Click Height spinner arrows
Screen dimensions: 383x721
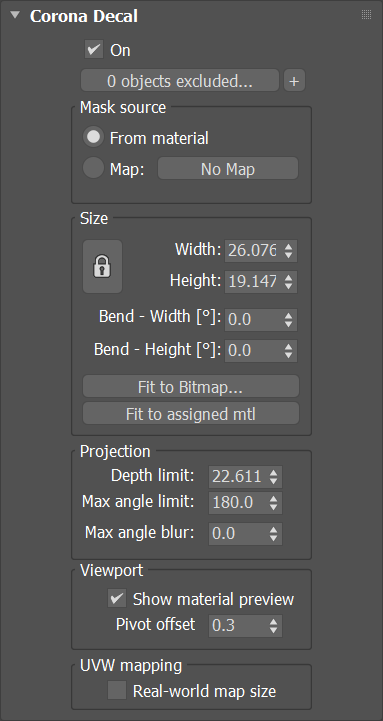pyautogui.click(x=288, y=282)
